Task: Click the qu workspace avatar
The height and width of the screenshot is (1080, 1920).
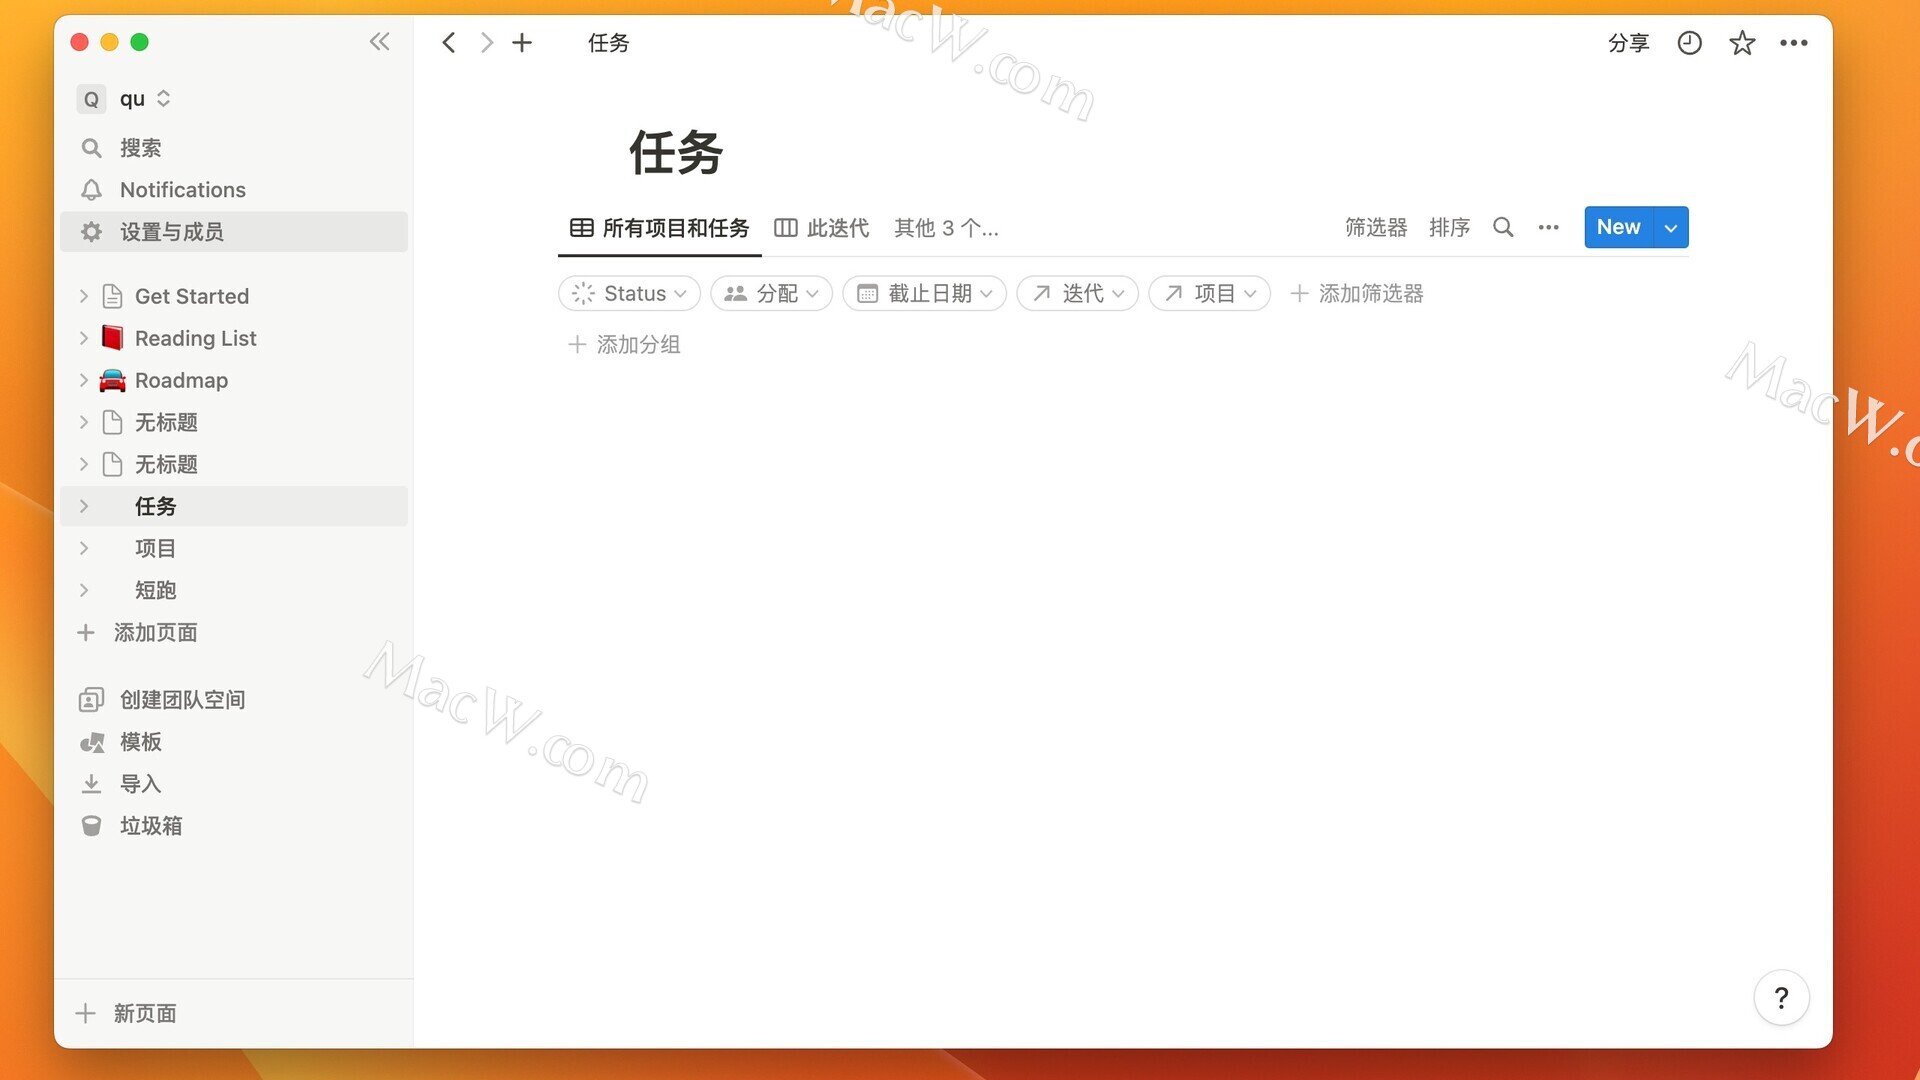Action: (x=91, y=99)
